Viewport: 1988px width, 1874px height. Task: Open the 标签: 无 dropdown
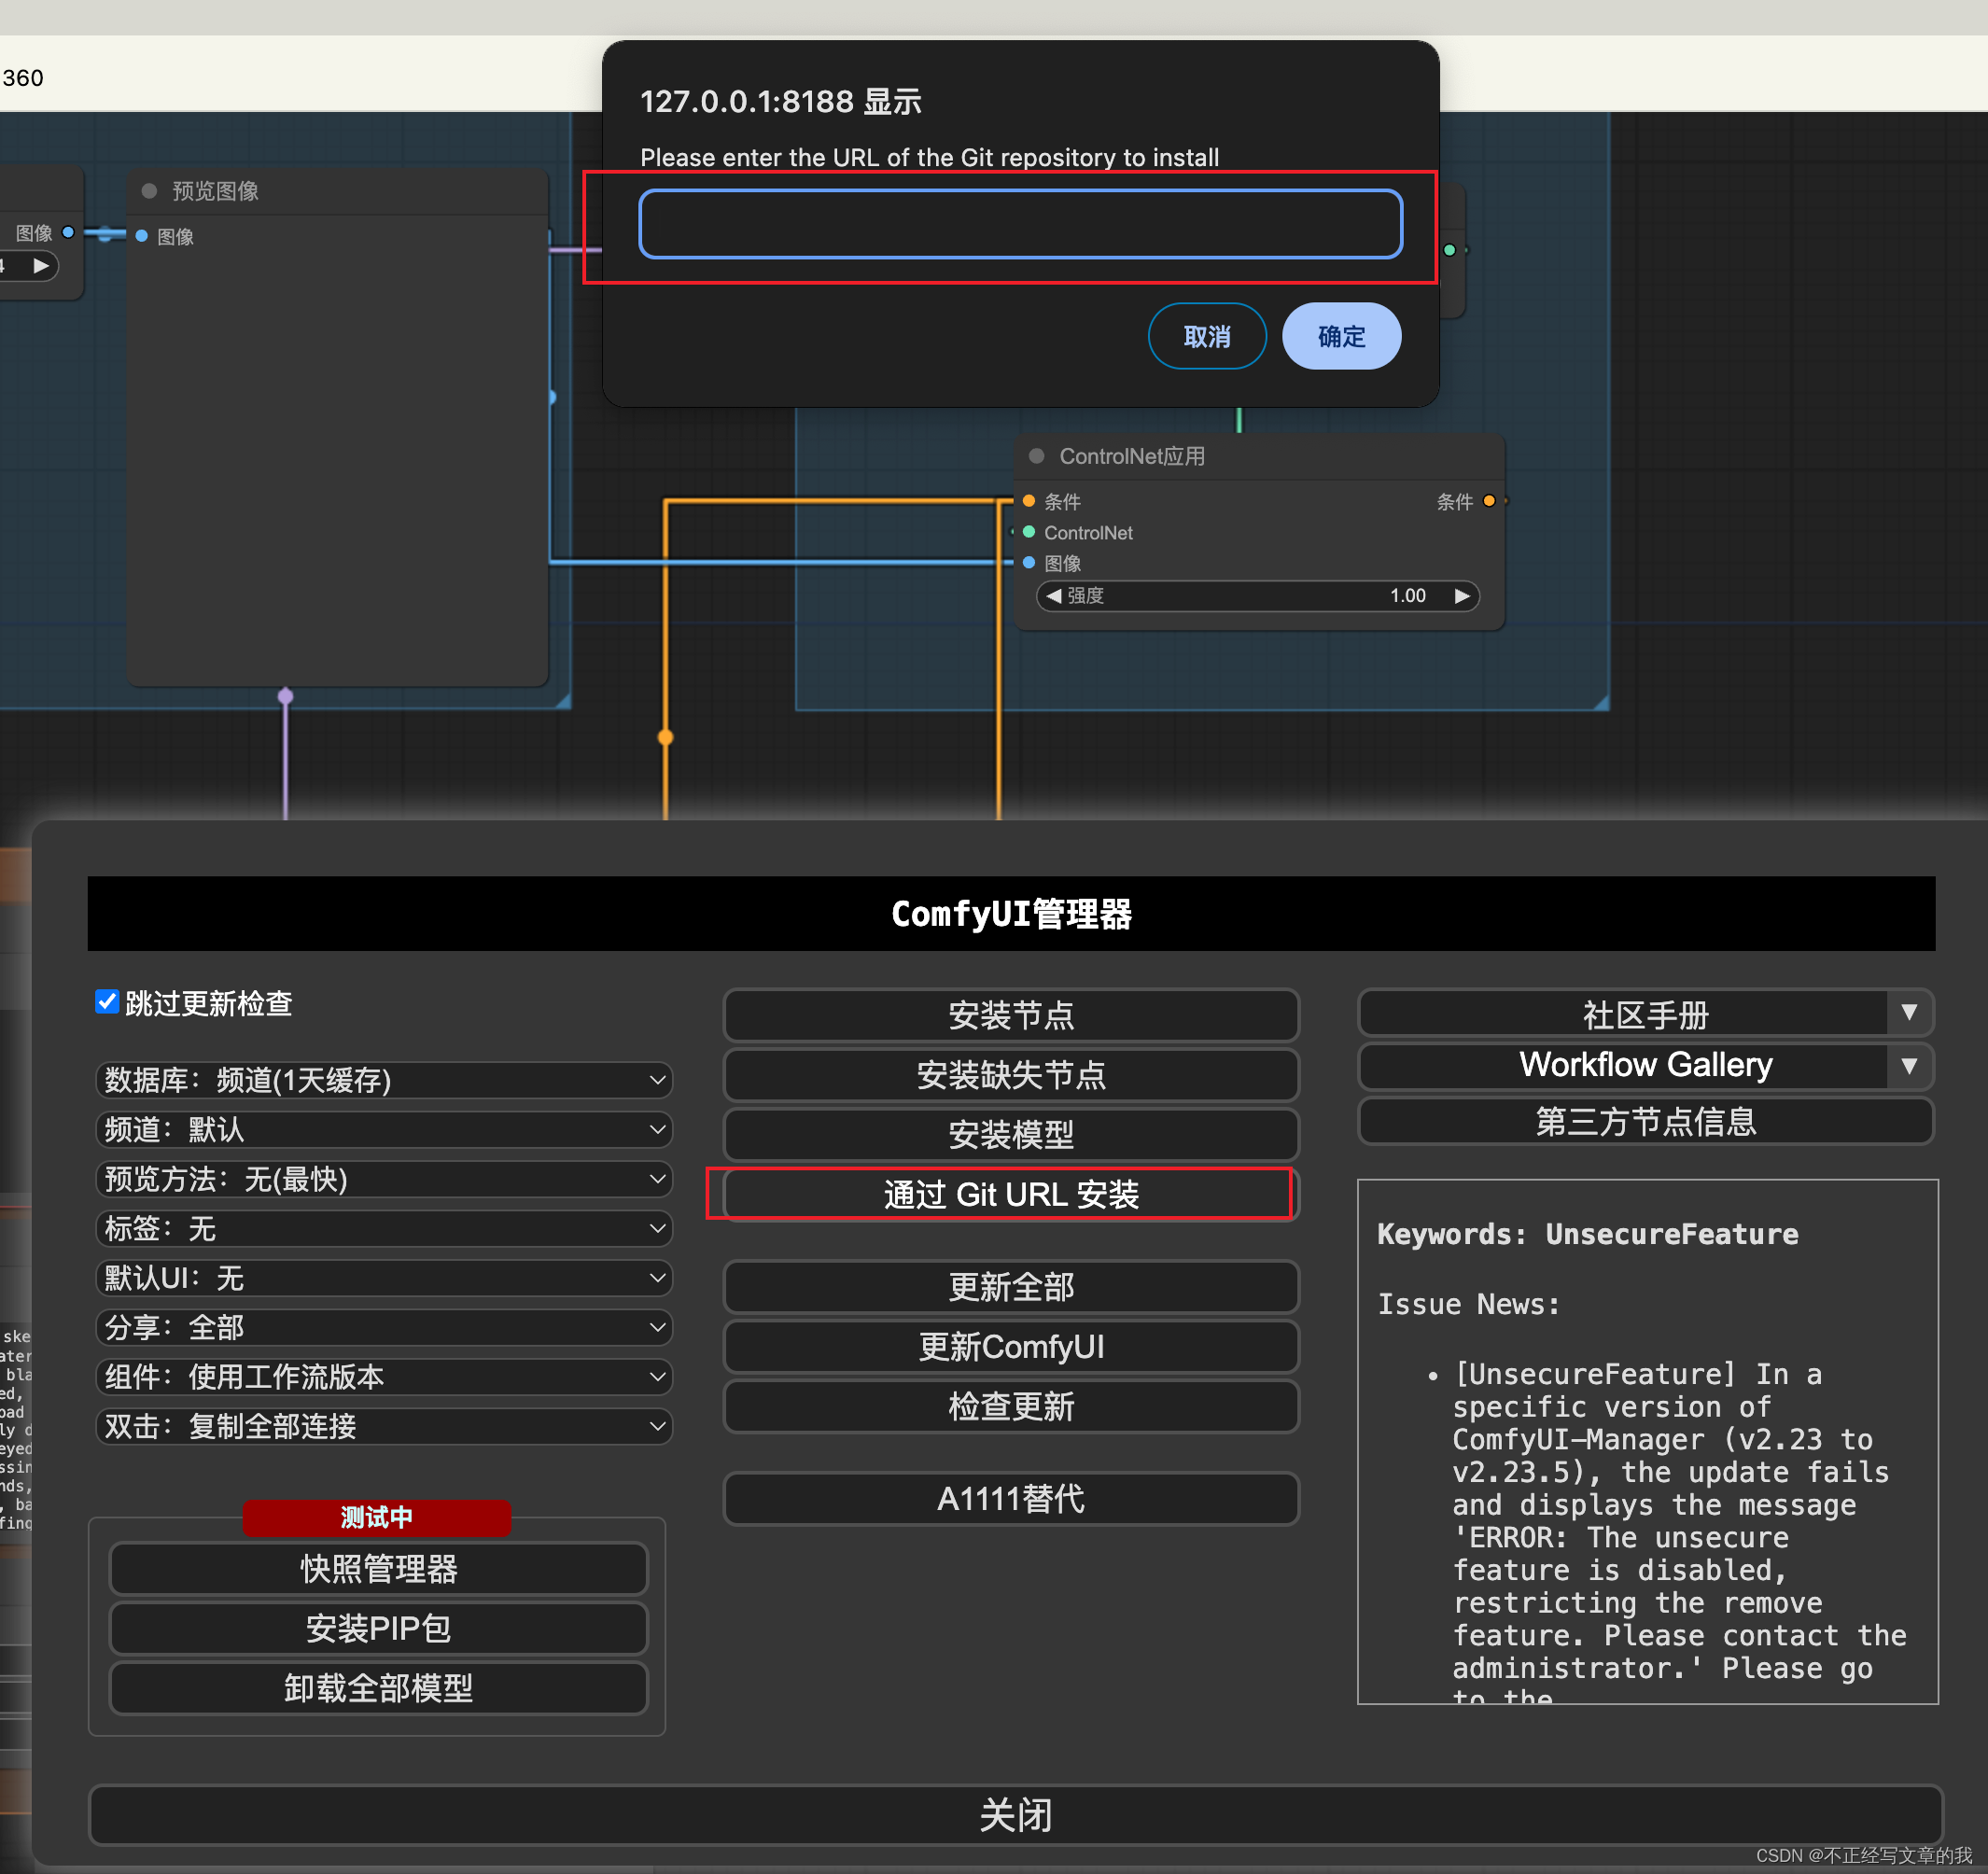click(384, 1228)
